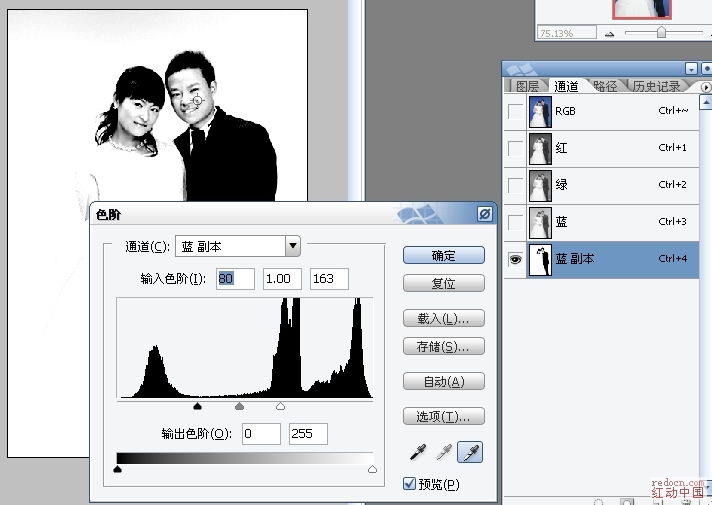The image size is (712, 505).
Task: Click the 存储(S)... save button
Action: coord(444,347)
